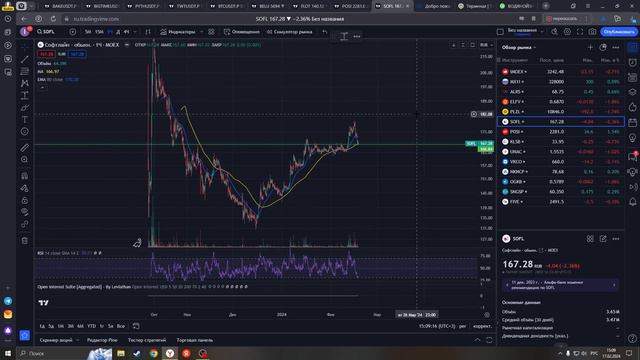Image resolution: width=640 pixels, height=360 pixels.
Task: Expand the Без названия layout dropdown
Action: [x=542, y=31]
